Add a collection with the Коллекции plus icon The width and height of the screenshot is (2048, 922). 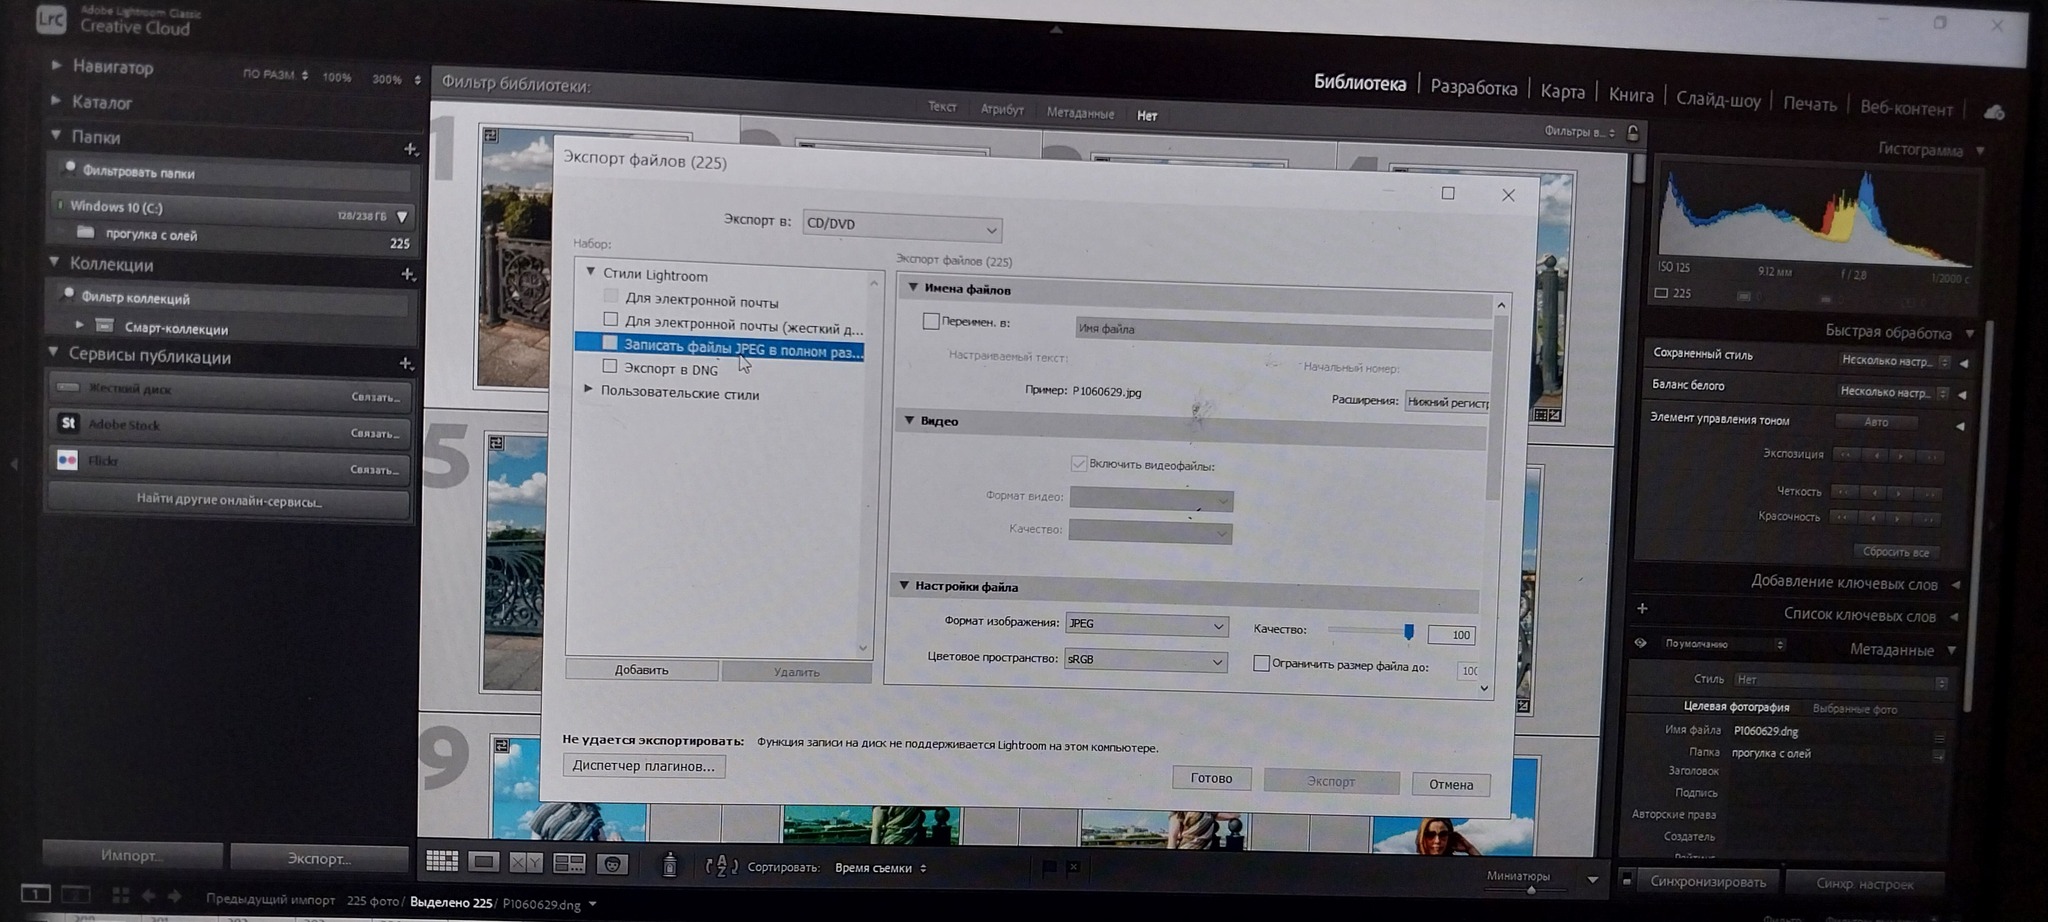[408, 274]
